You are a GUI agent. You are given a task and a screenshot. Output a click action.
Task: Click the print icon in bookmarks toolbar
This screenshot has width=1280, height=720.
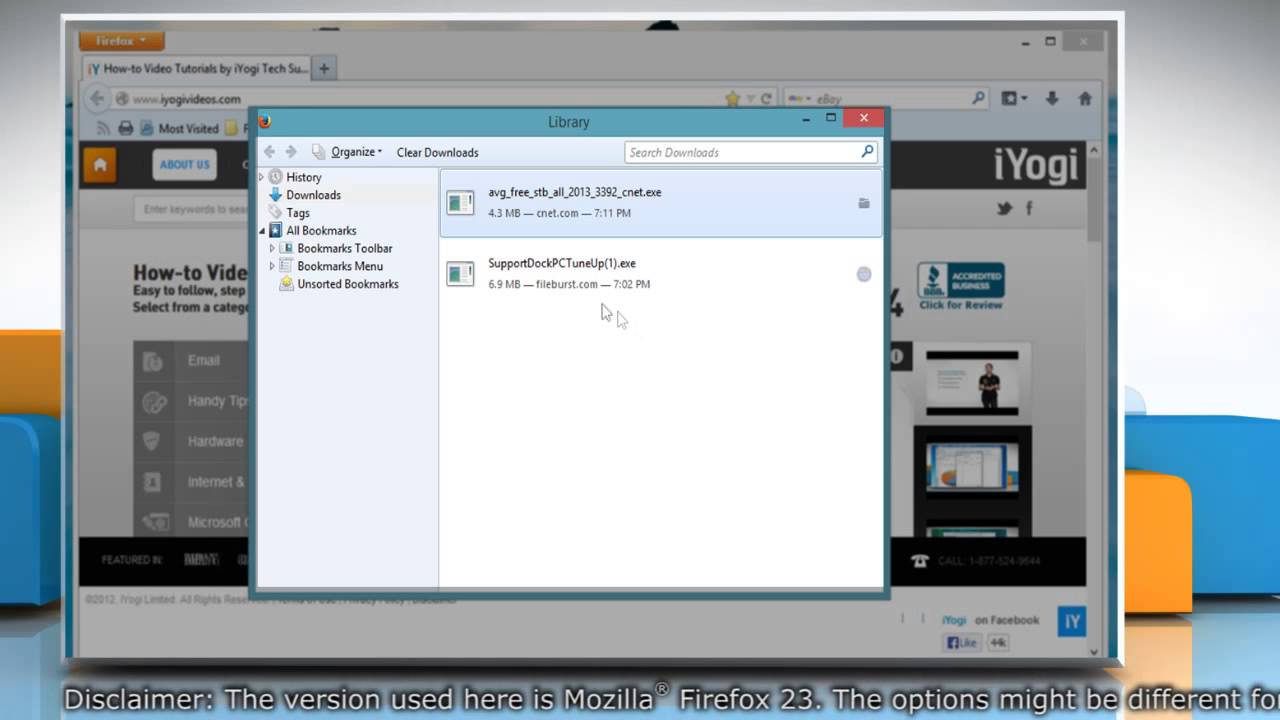tap(126, 128)
